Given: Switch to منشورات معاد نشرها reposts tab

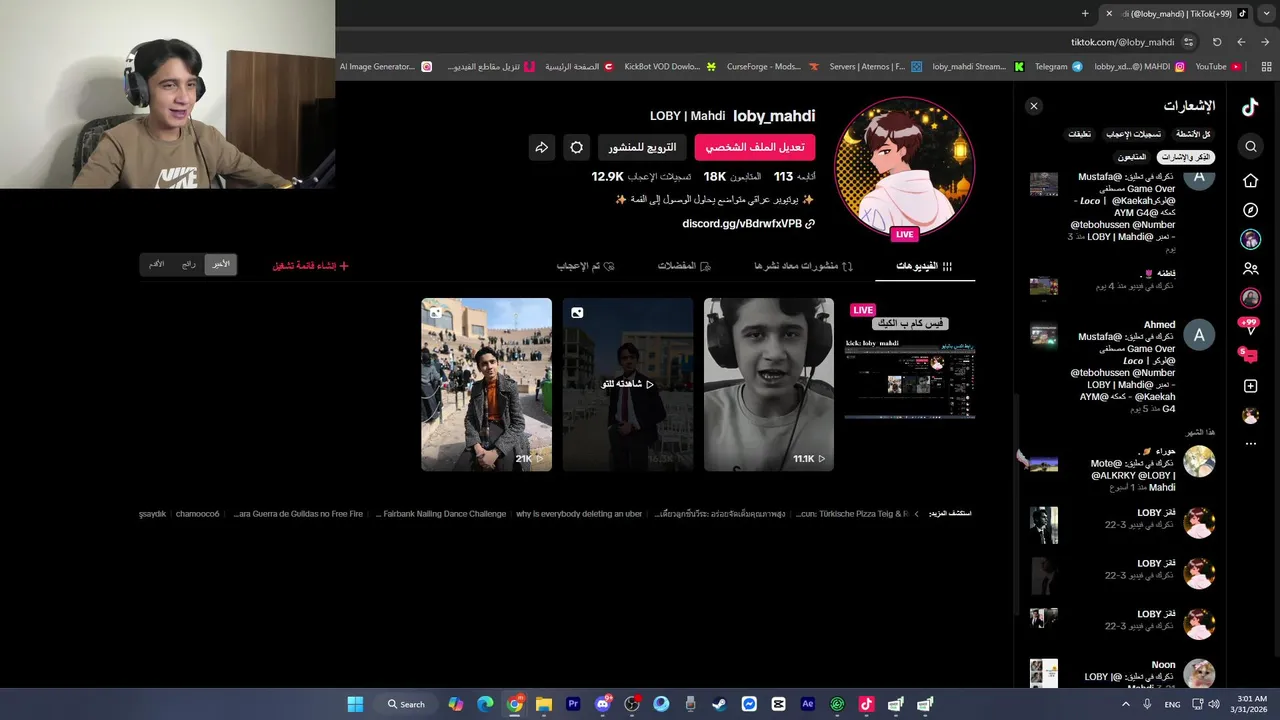Looking at the screenshot, I should (x=804, y=266).
